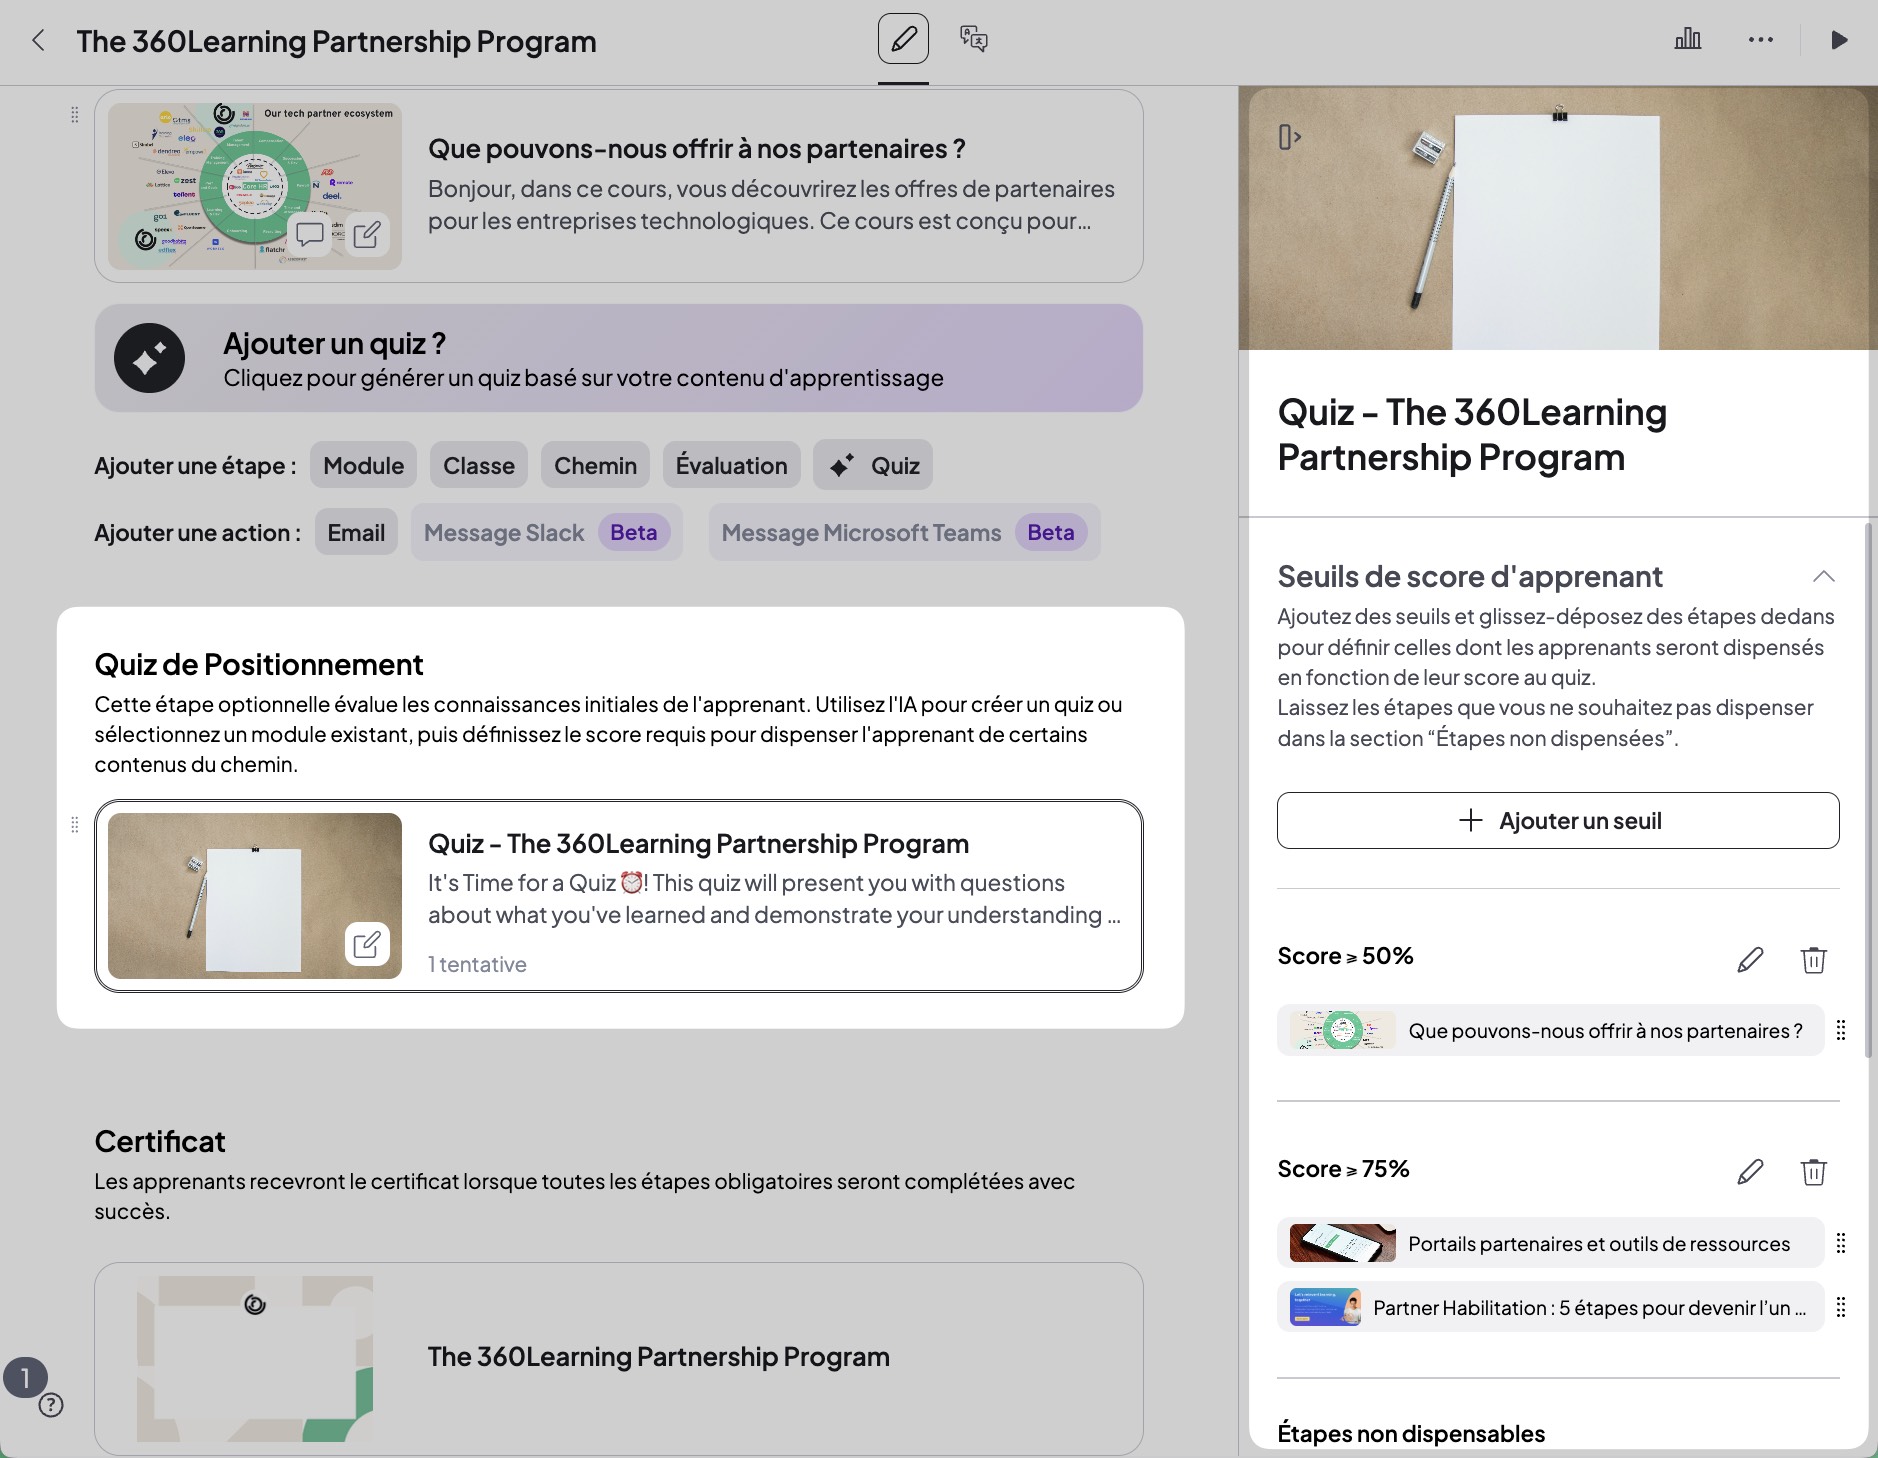Screen dimensions: 1878x1458
Task: Click the Quiz de Positionnement heading
Action: coord(259,665)
